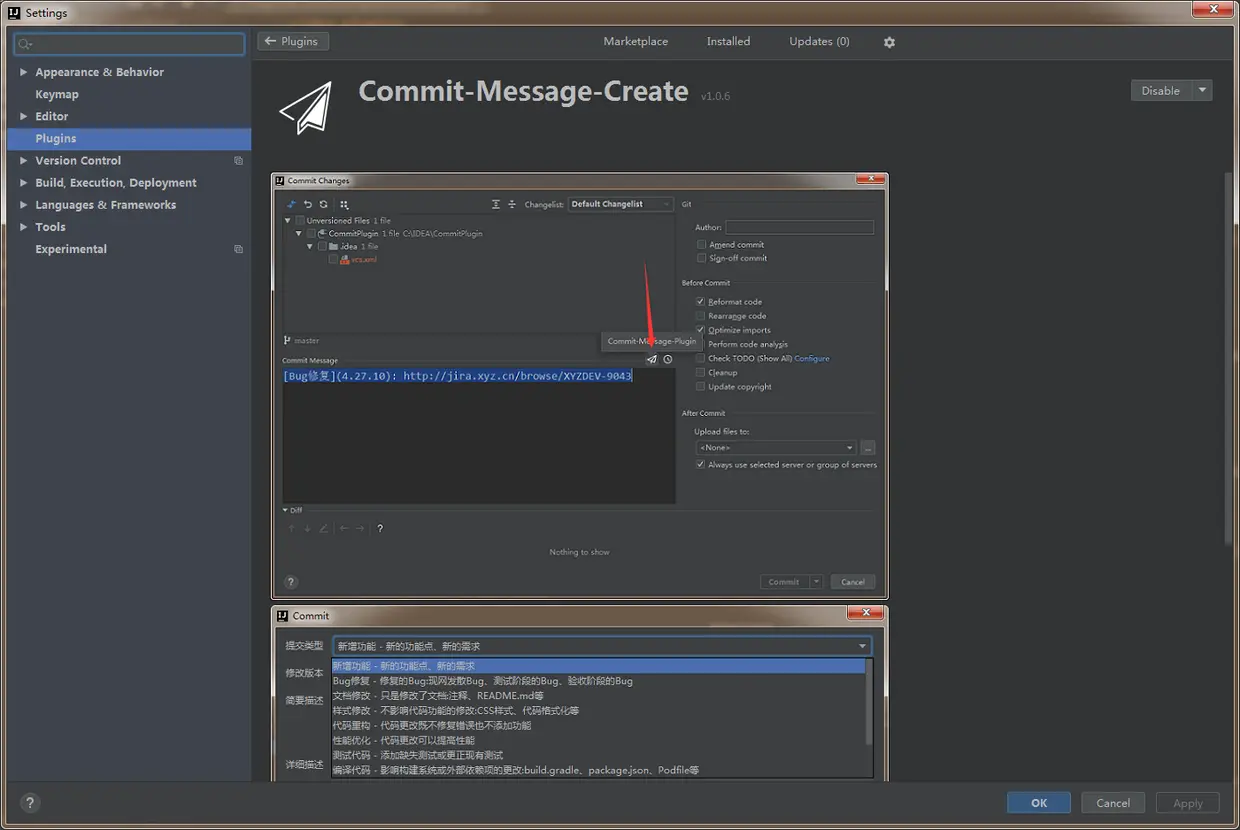Choose 代码重构 option in commit type list
Viewport: 1240px width, 830px height.
click(x=598, y=725)
